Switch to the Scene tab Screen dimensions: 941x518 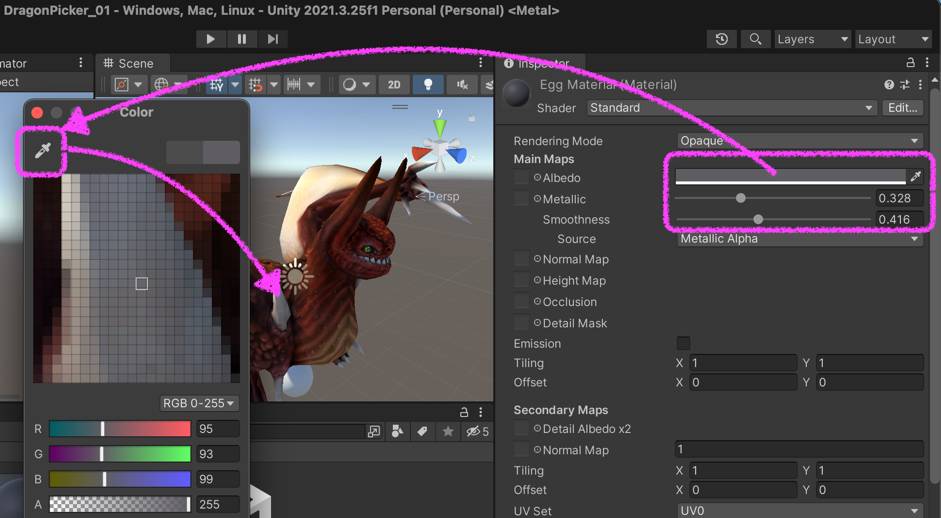coord(129,63)
